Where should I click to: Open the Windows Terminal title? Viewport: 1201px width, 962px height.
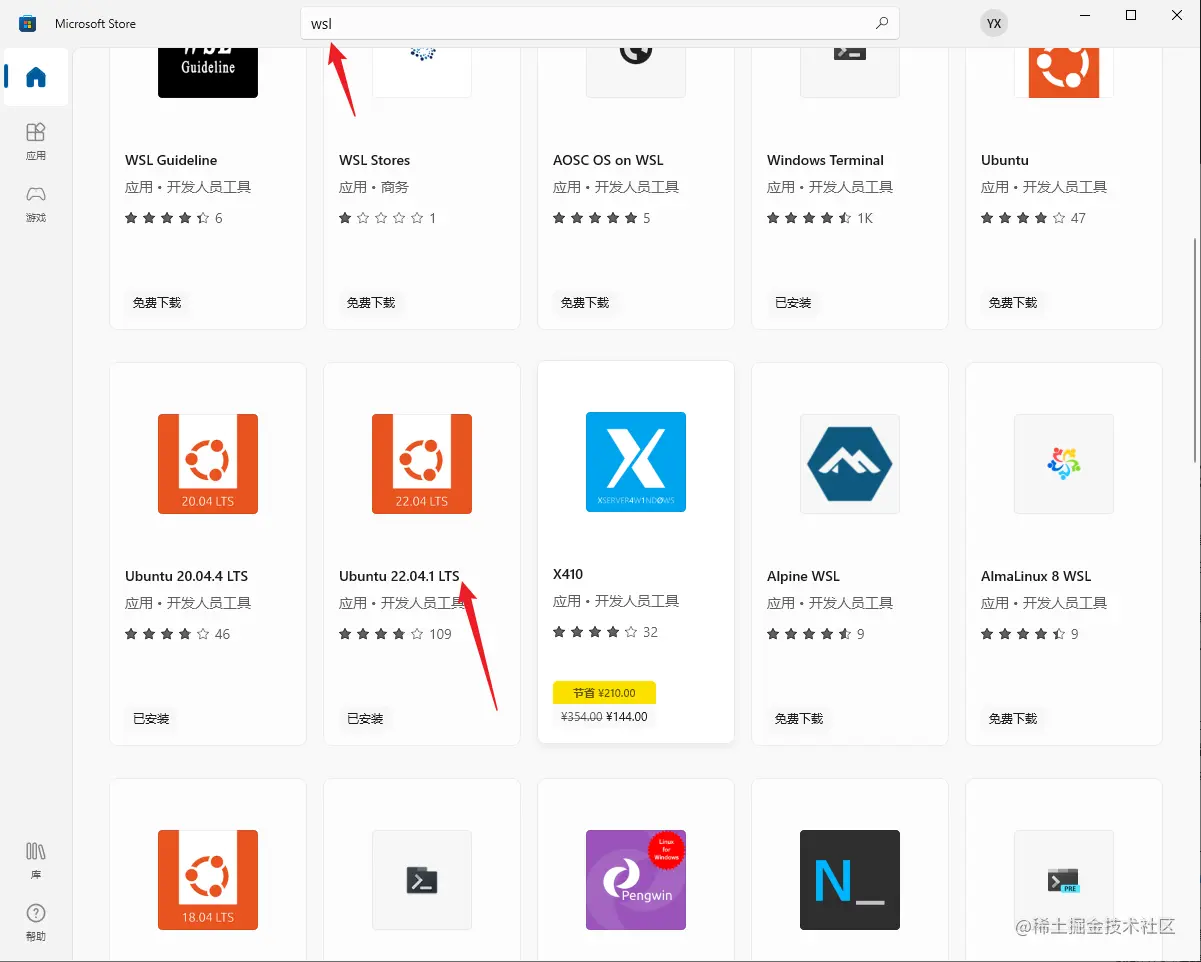(825, 160)
